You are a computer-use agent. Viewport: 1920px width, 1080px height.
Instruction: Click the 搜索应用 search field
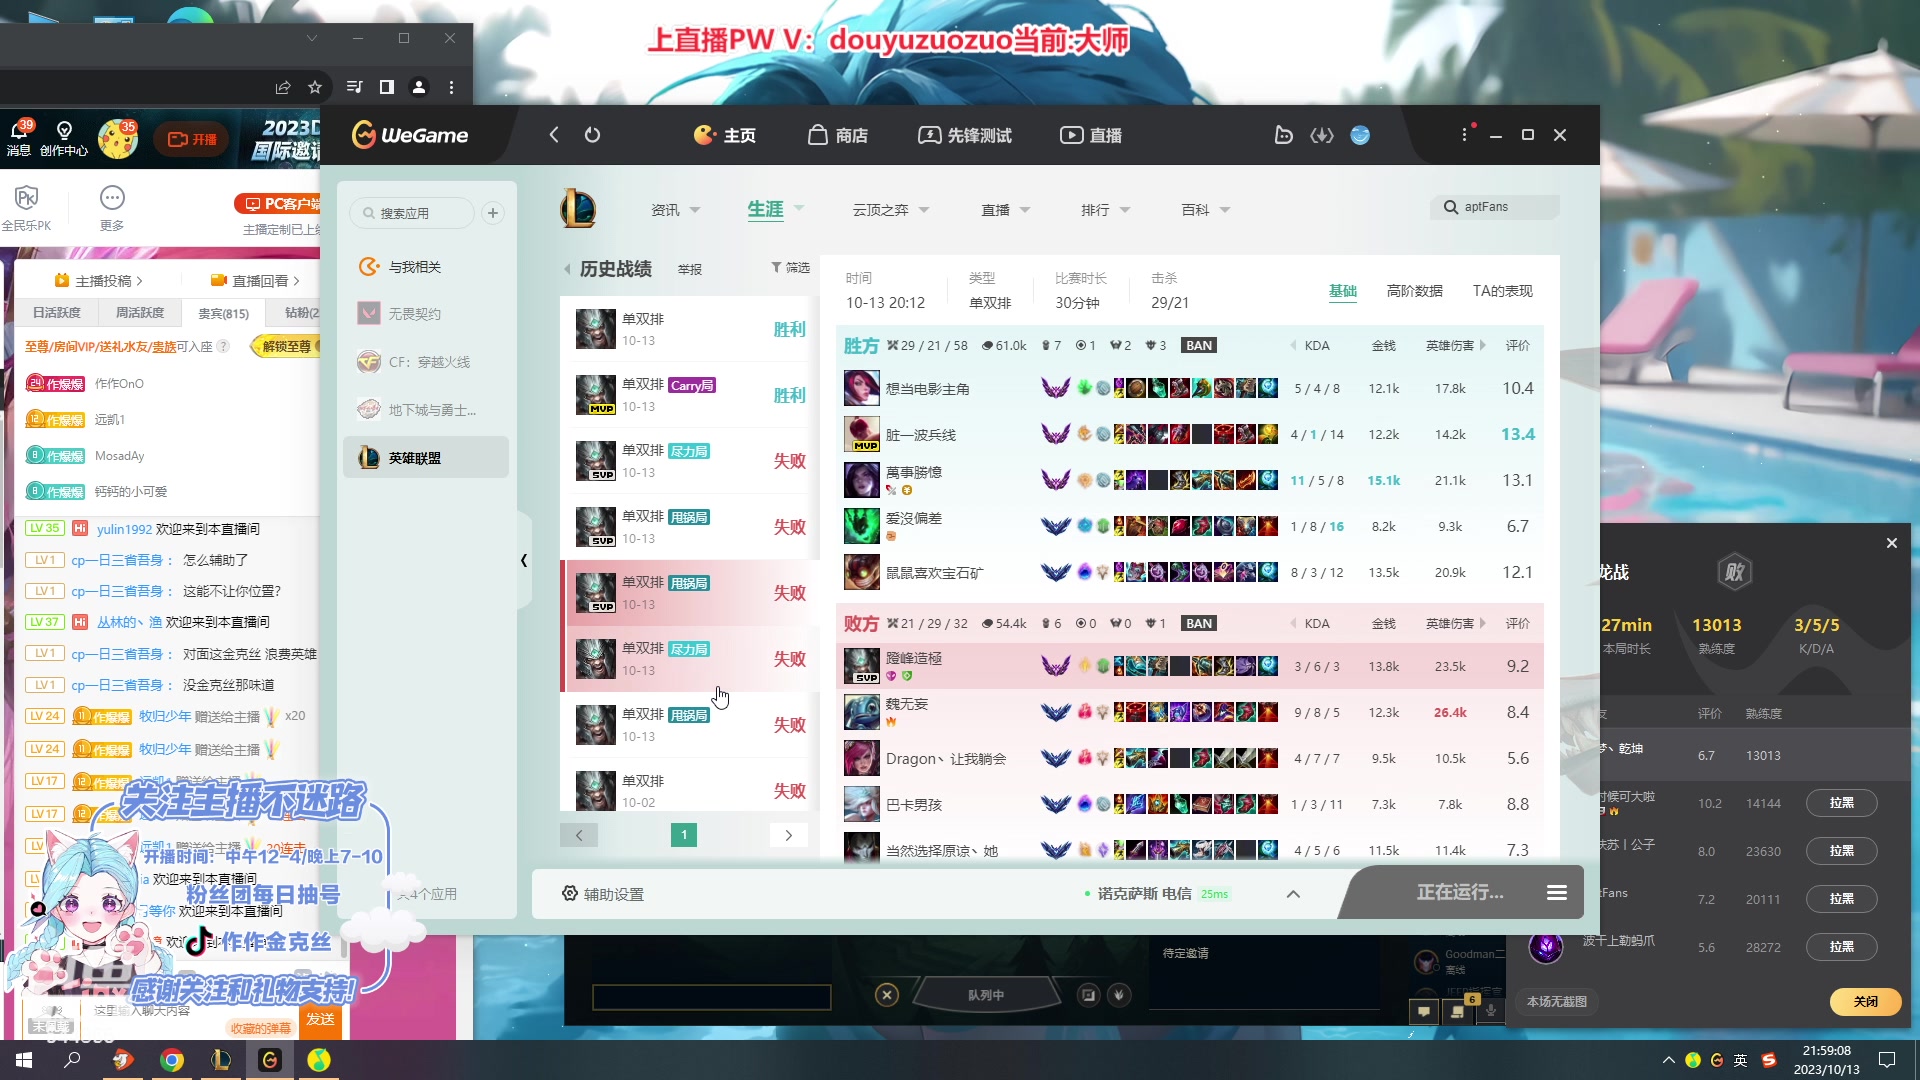click(x=413, y=213)
